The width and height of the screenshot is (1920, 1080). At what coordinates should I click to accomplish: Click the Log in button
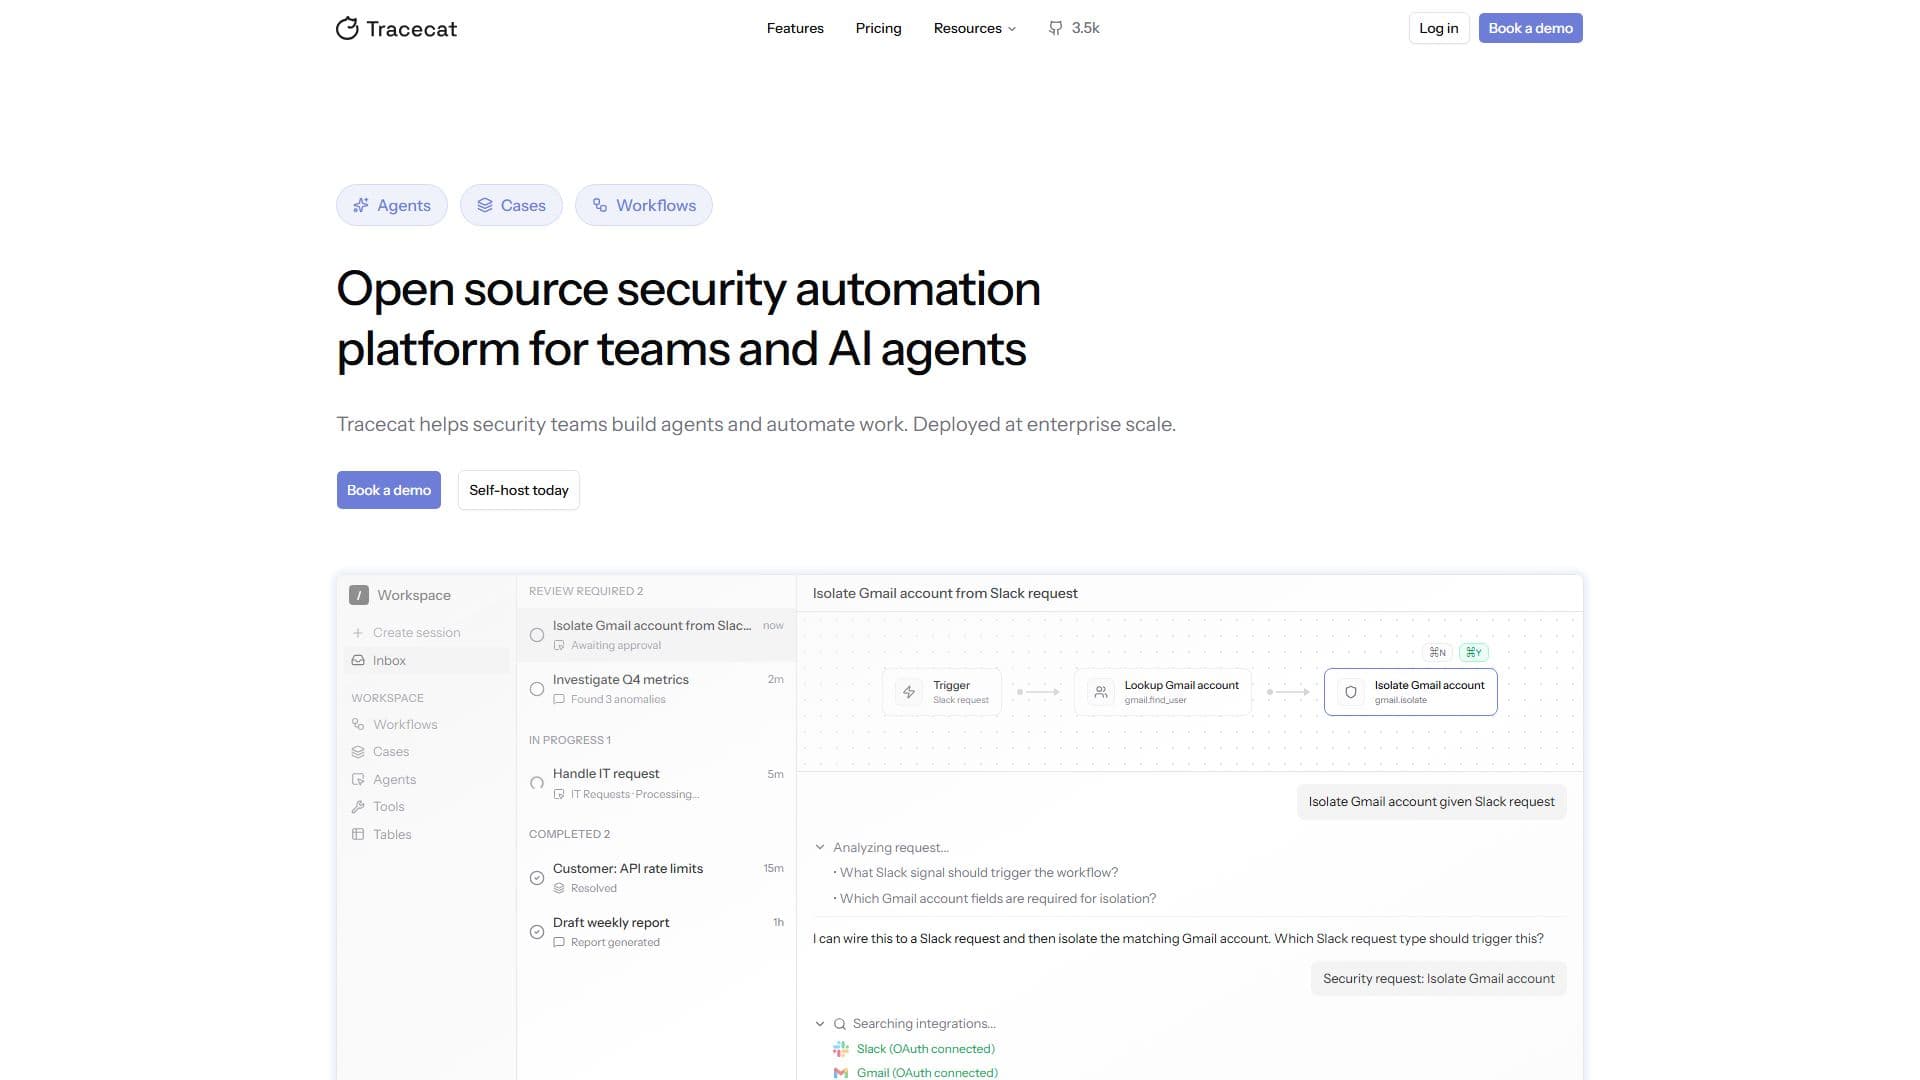click(1439, 28)
